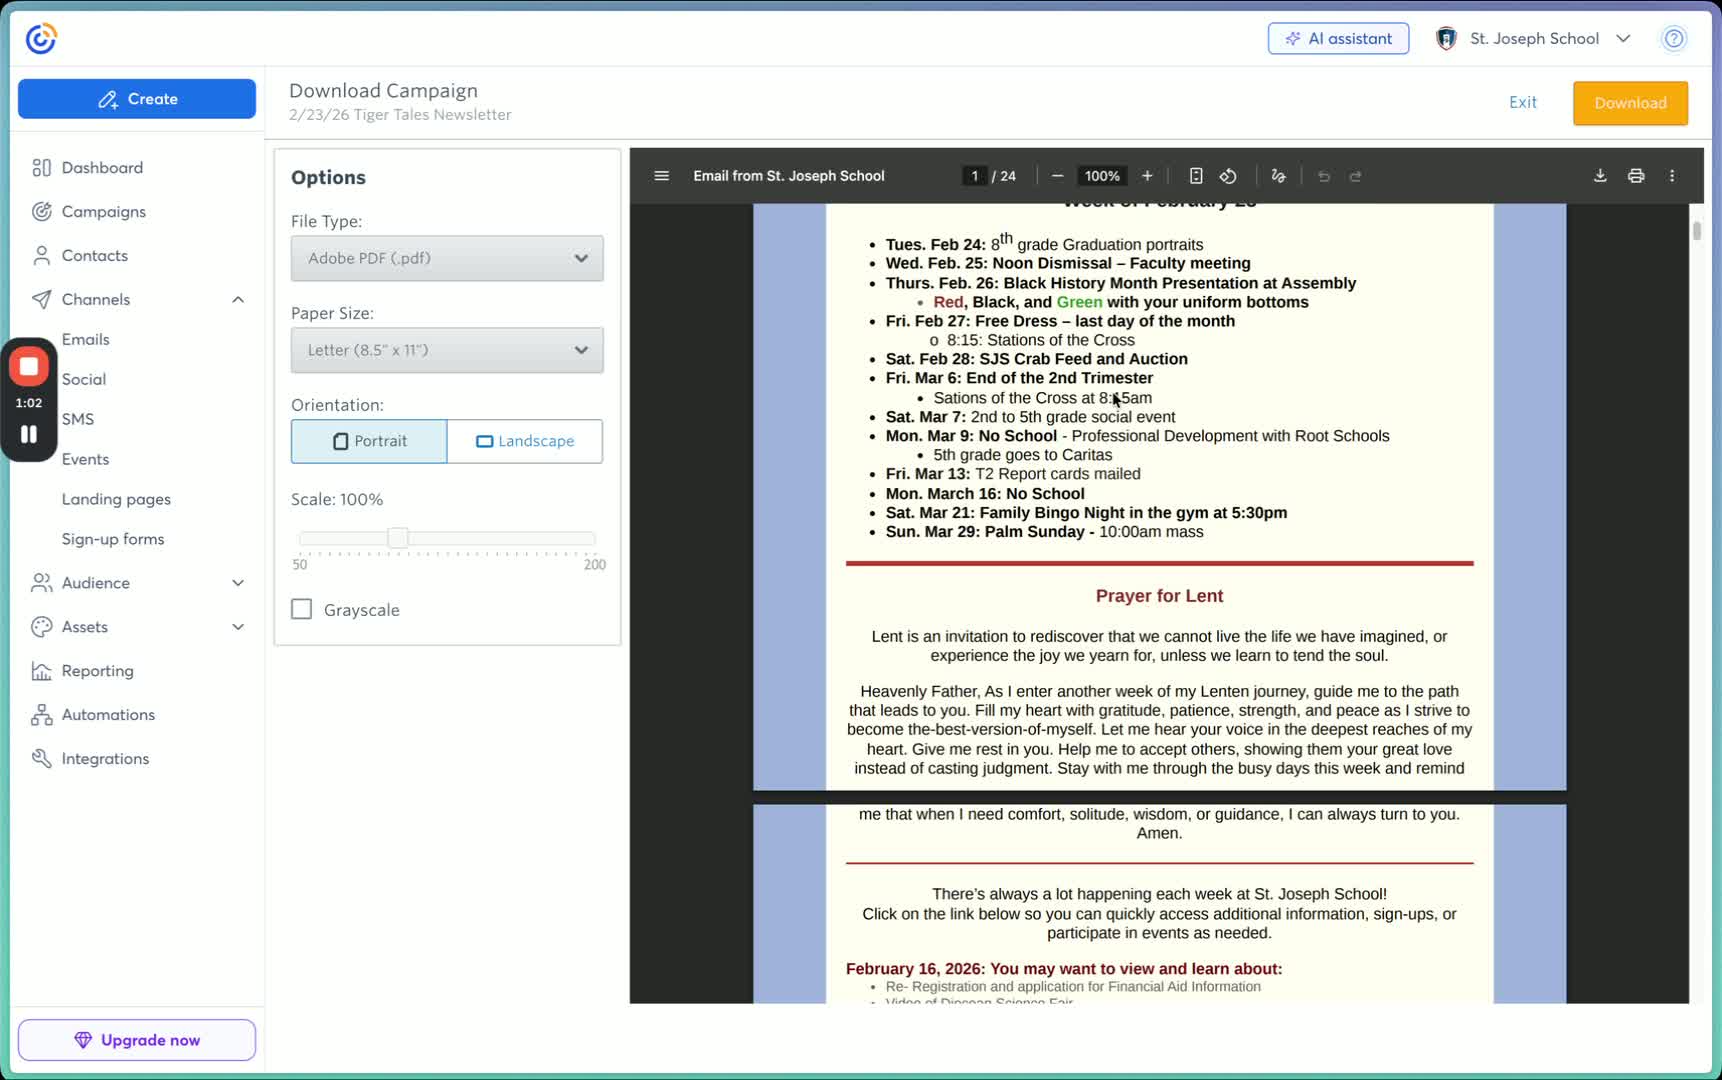1722x1080 pixels.
Task: Enable the Grayscale checkbox
Action: 301,609
